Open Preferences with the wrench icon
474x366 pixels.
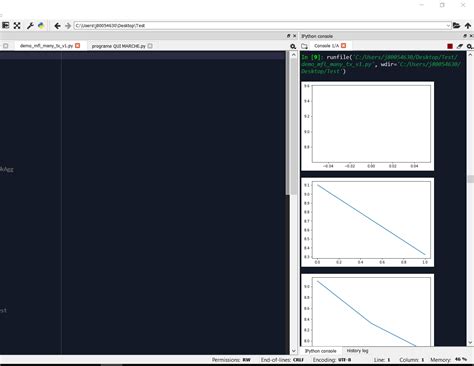pos(30,26)
